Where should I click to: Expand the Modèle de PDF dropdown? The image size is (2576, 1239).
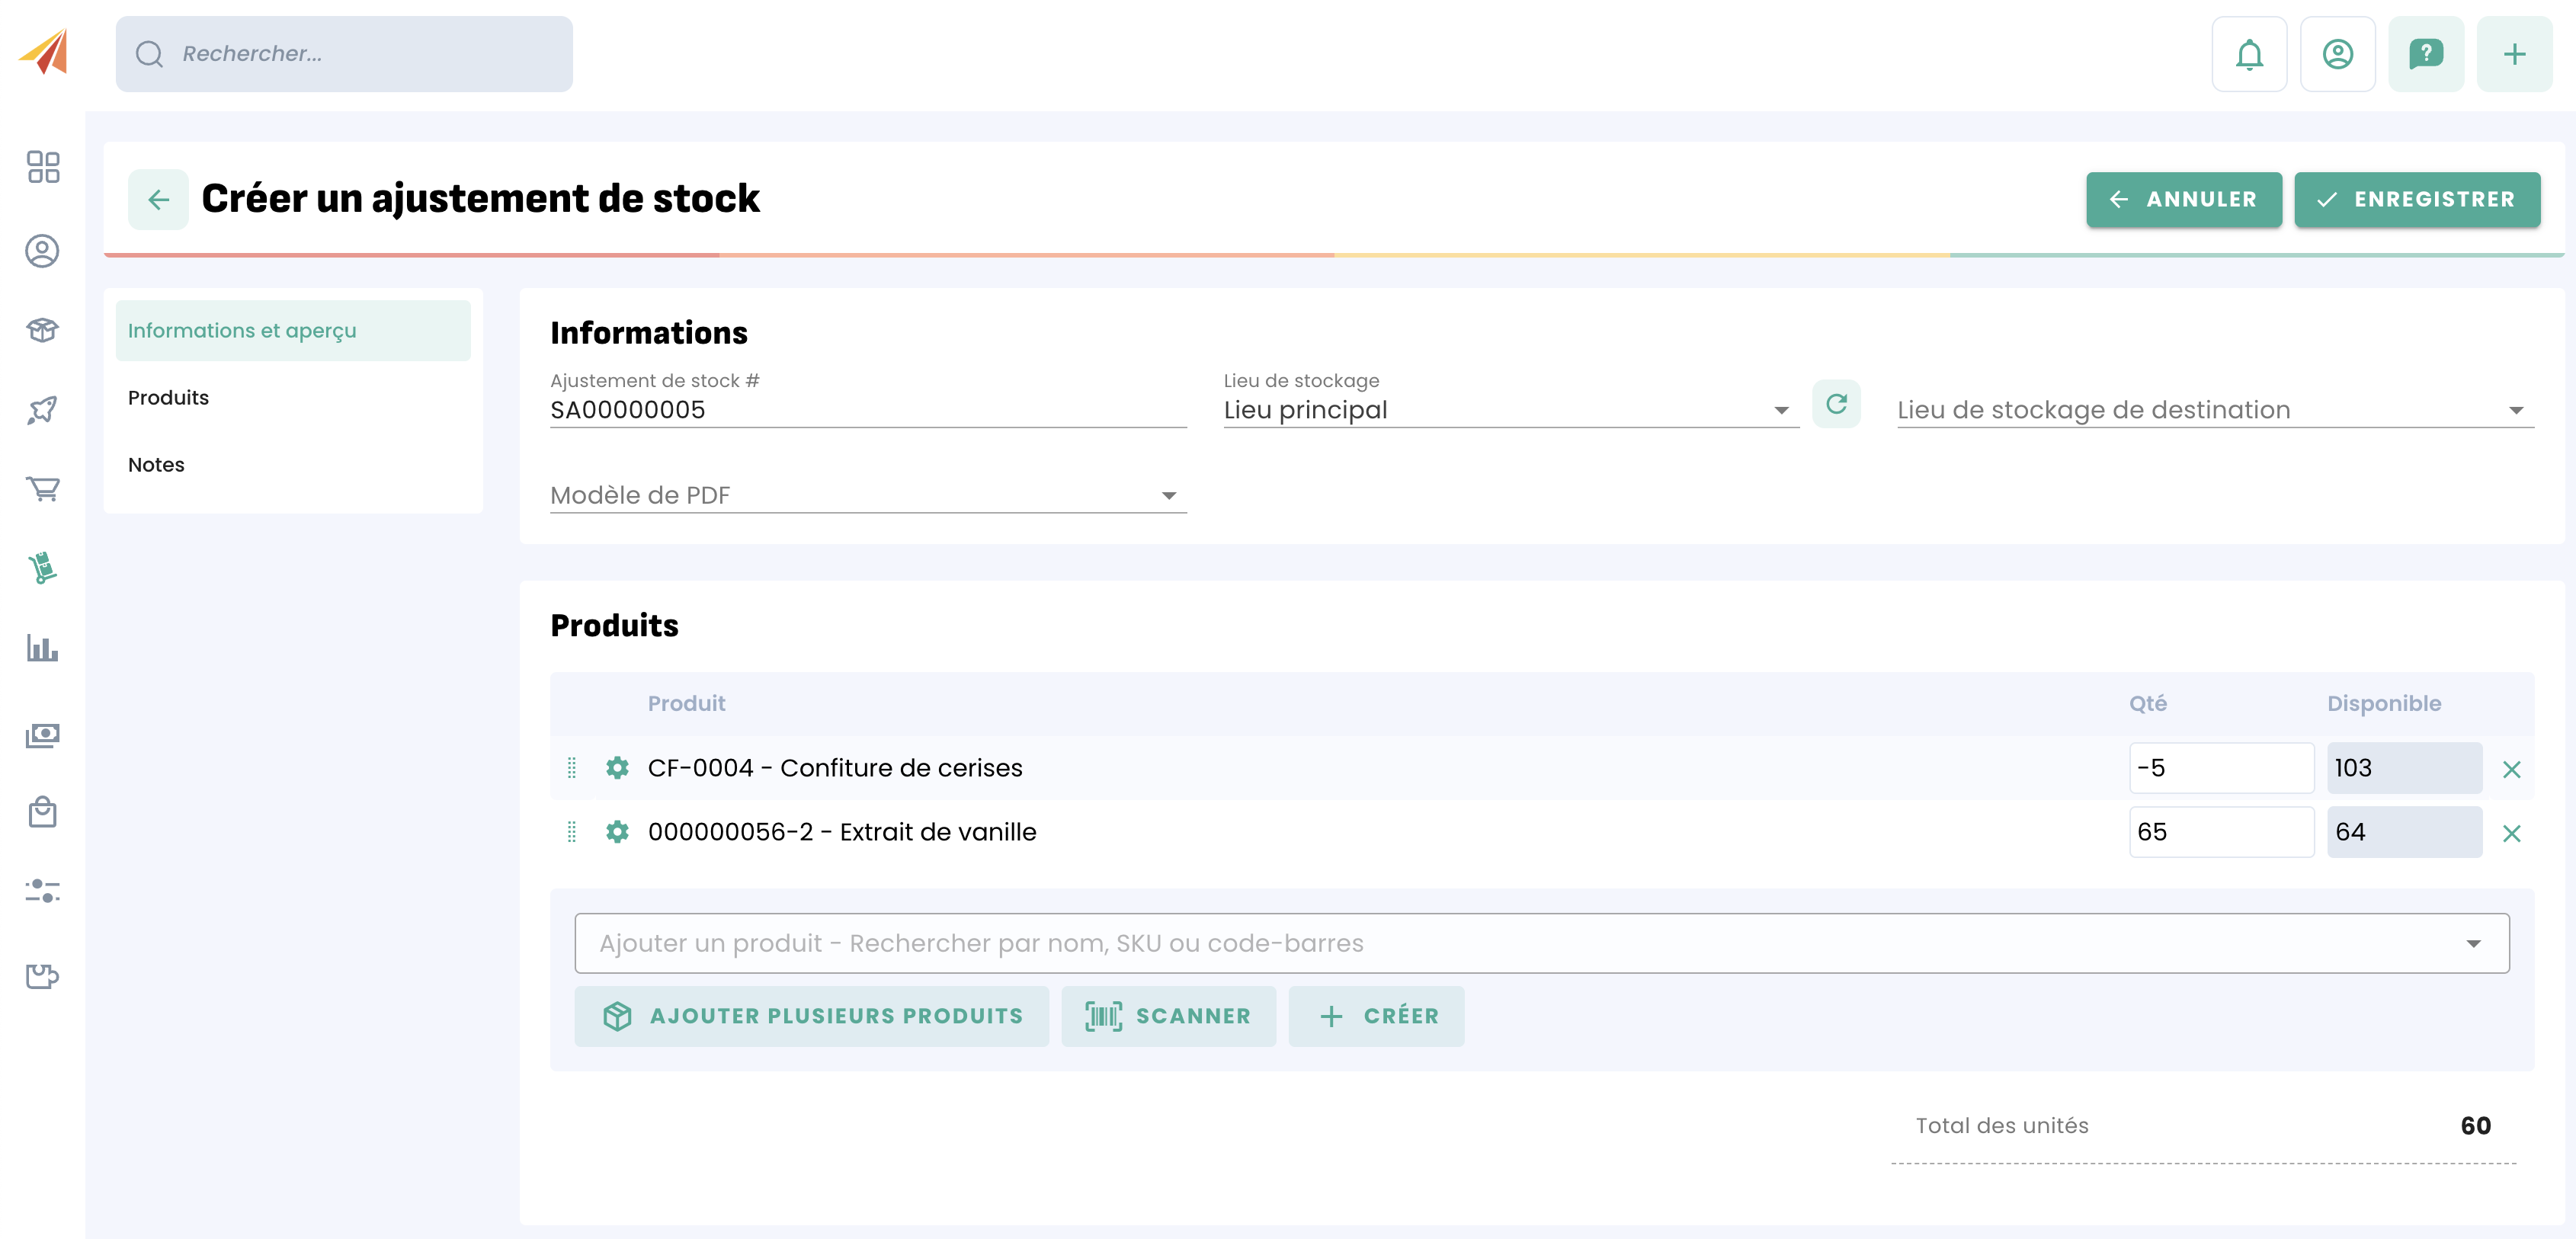pyautogui.click(x=1168, y=496)
